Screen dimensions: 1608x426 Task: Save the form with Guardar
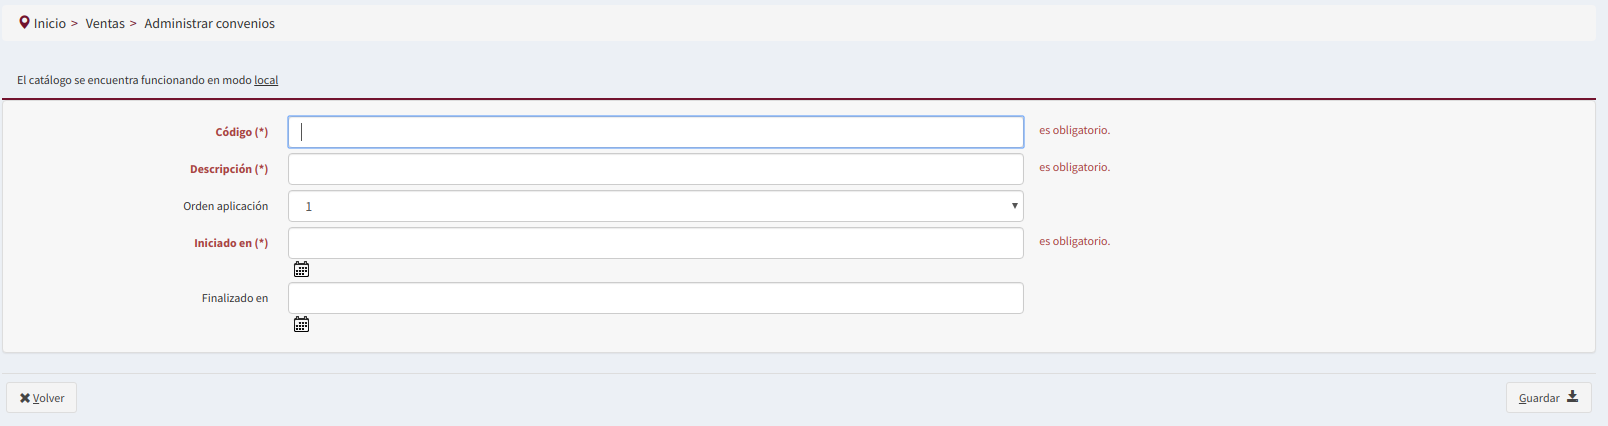(x=1548, y=397)
